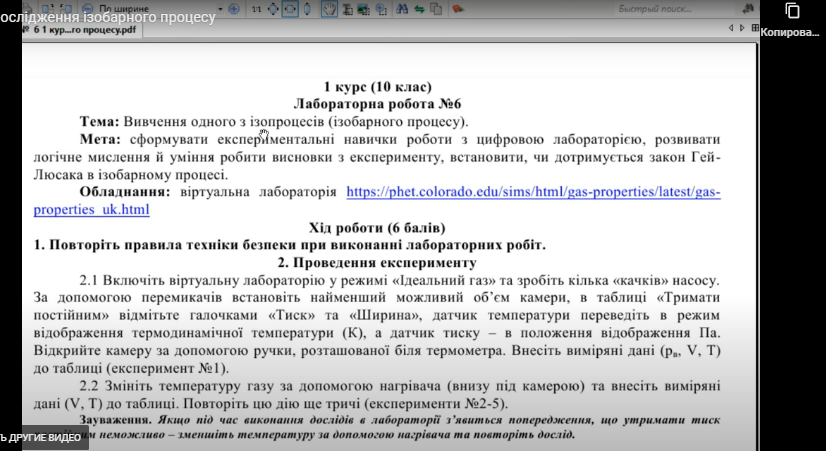Activate the snapshot image tool

(x=363, y=9)
